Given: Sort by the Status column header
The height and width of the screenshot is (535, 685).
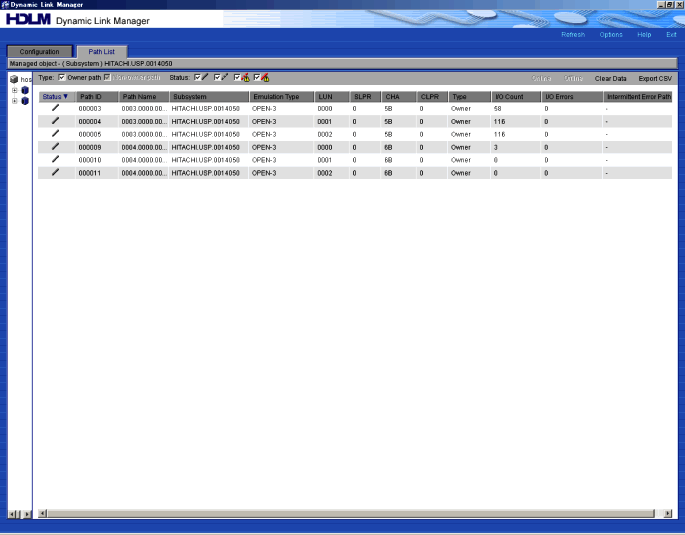Looking at the screenshot, I should click(56, 97).
